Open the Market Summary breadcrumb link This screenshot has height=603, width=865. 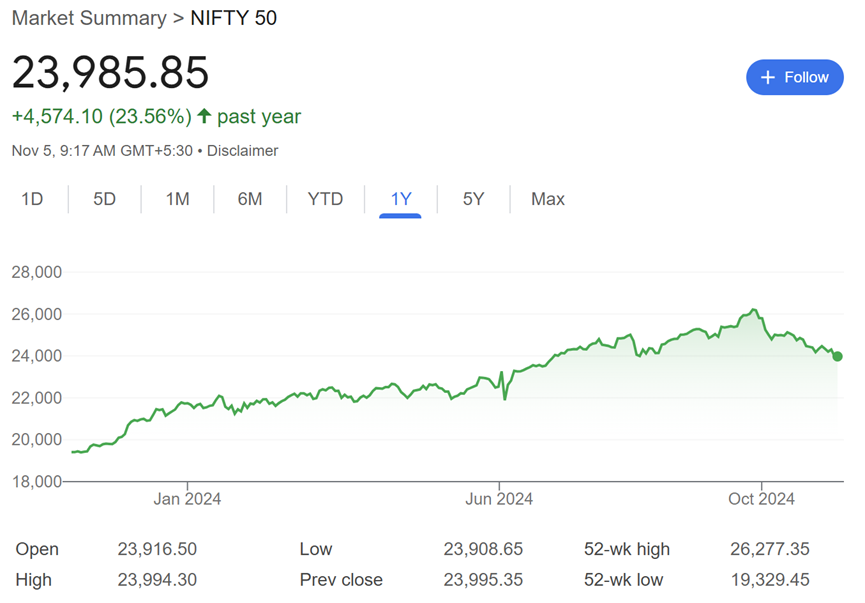(x=89, y=18)
